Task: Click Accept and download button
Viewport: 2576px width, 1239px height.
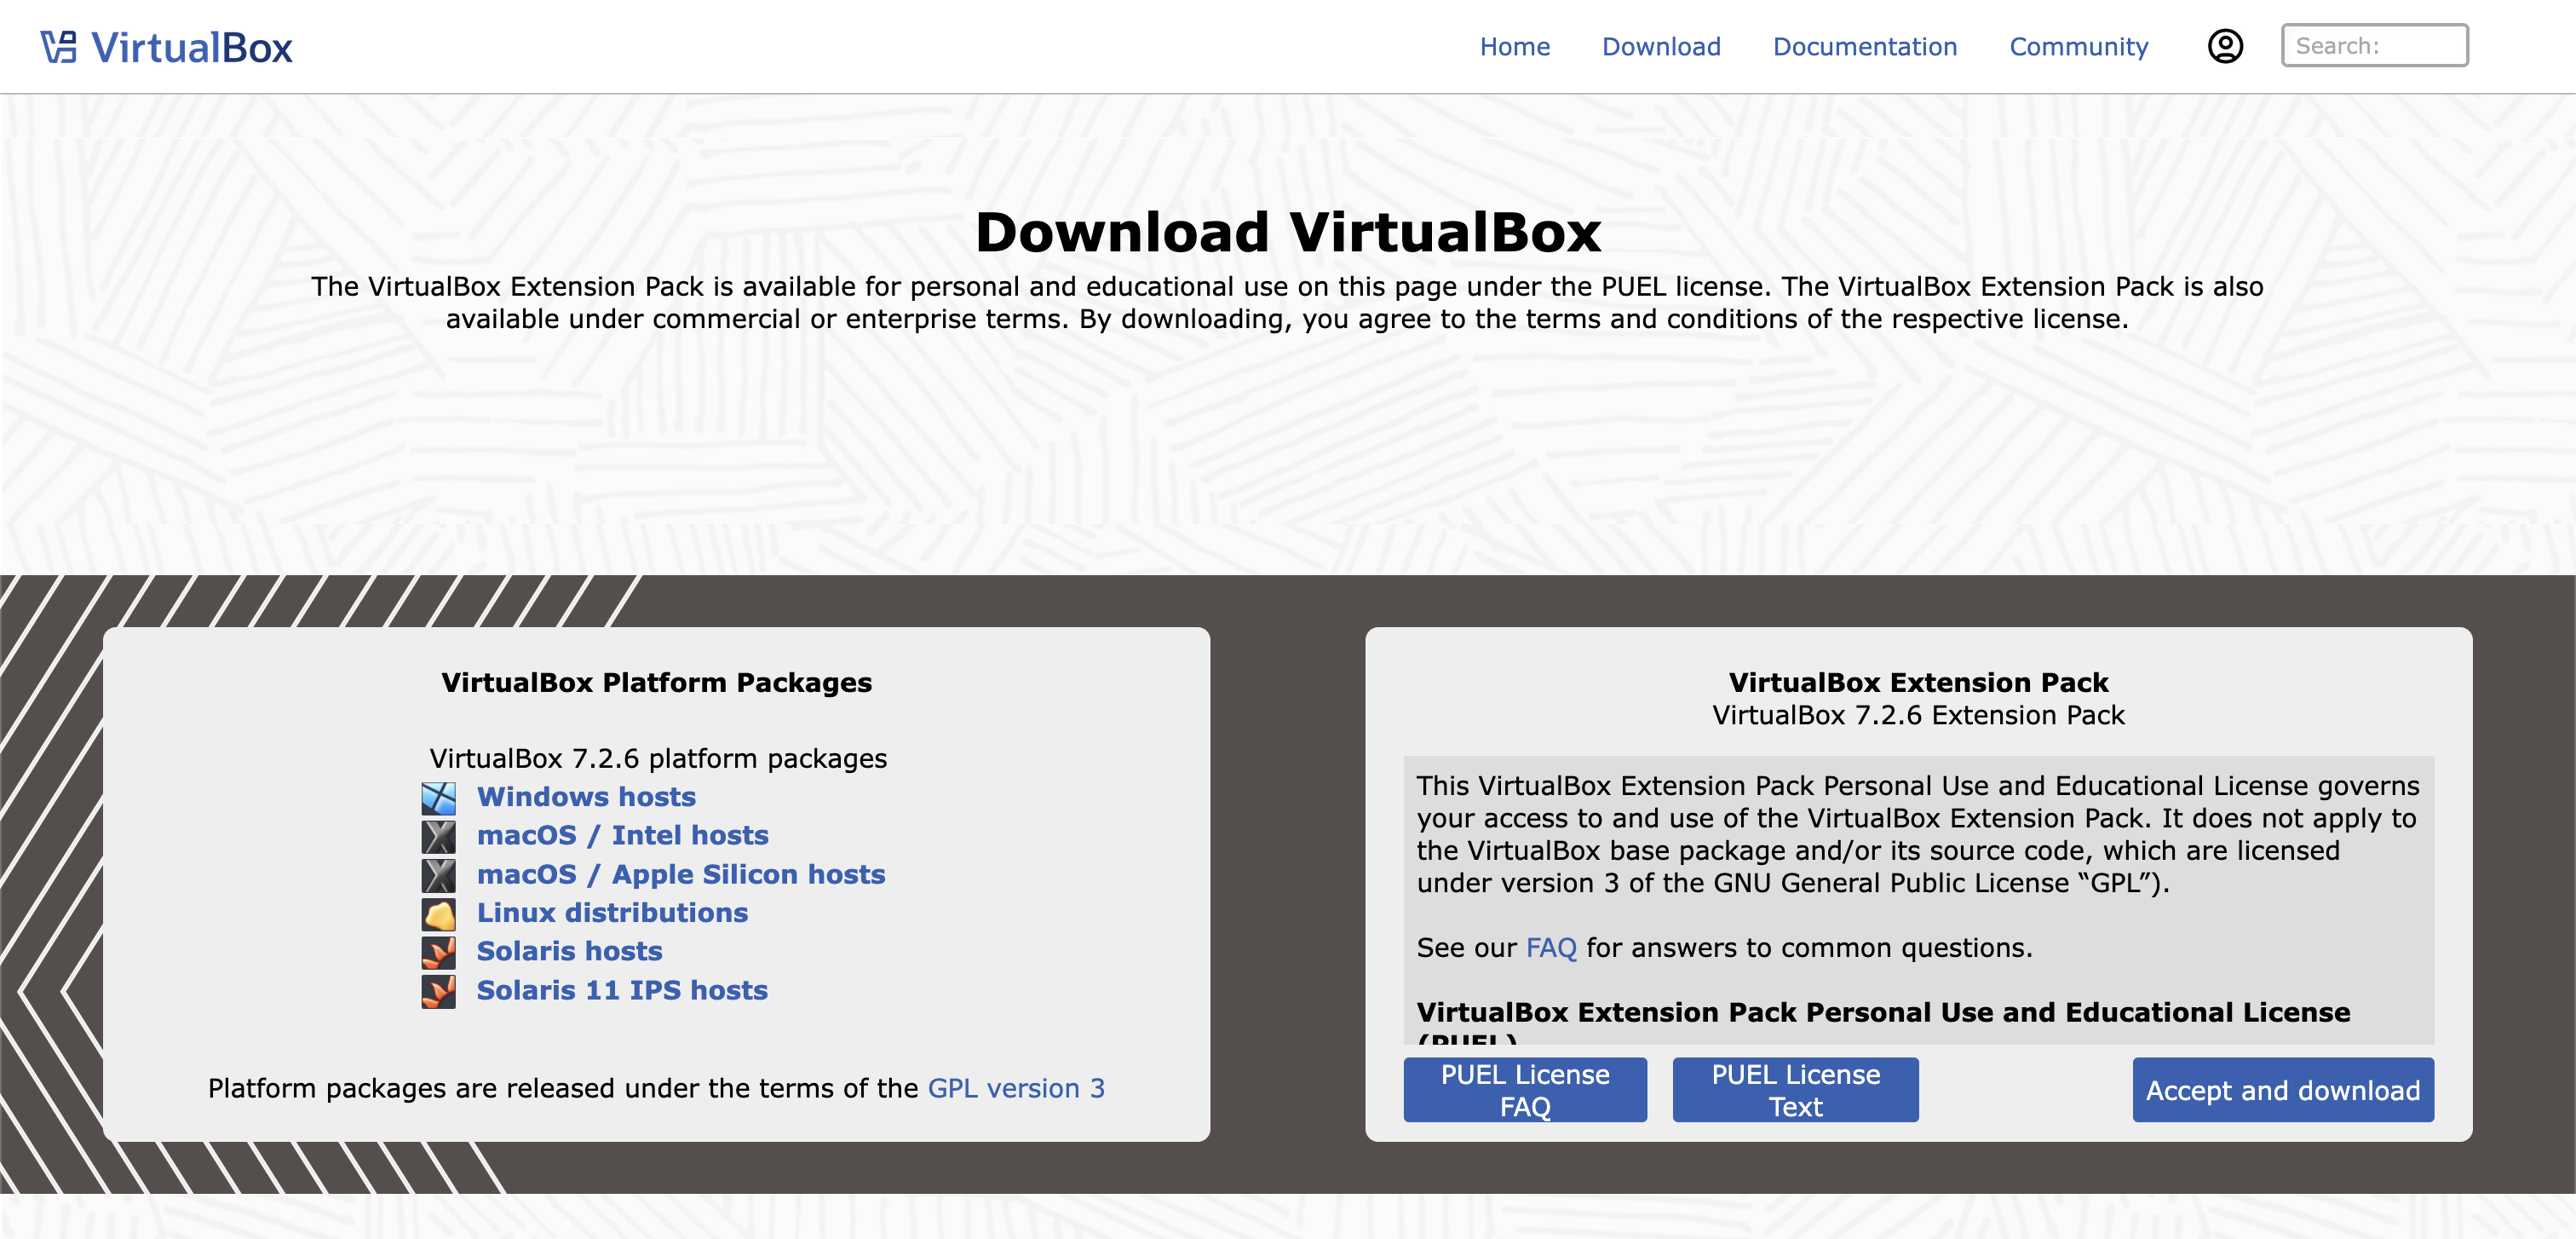Action: coord(2282,1090)
